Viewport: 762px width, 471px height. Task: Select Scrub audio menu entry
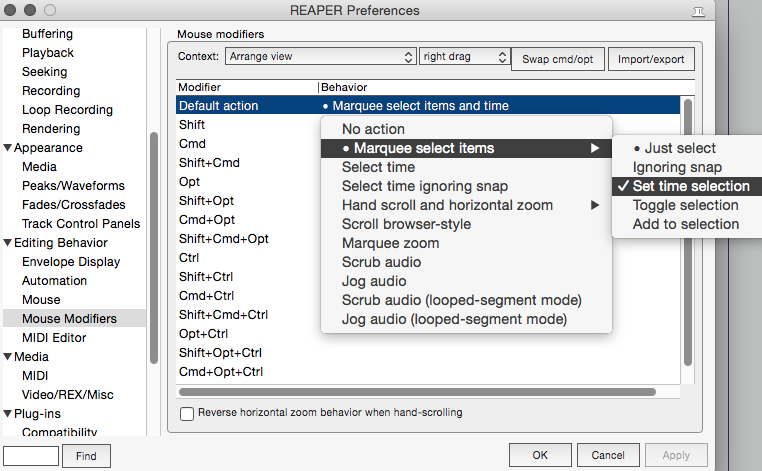coord(381,262)
